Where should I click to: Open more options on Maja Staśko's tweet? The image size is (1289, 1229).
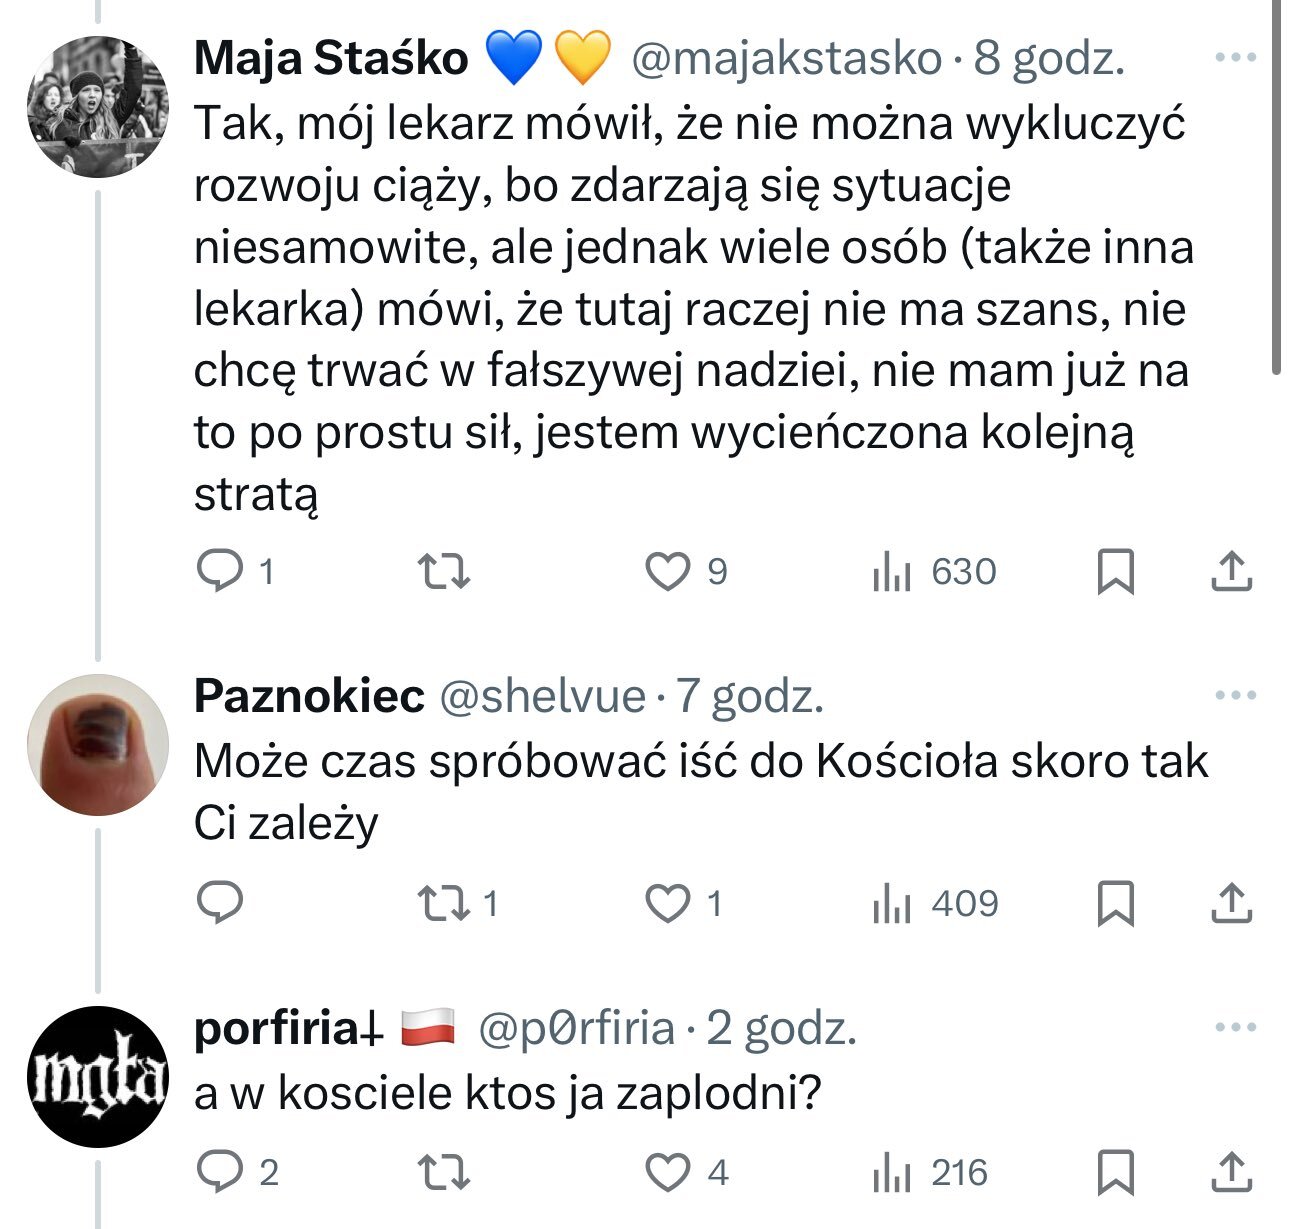[1235, 58]
